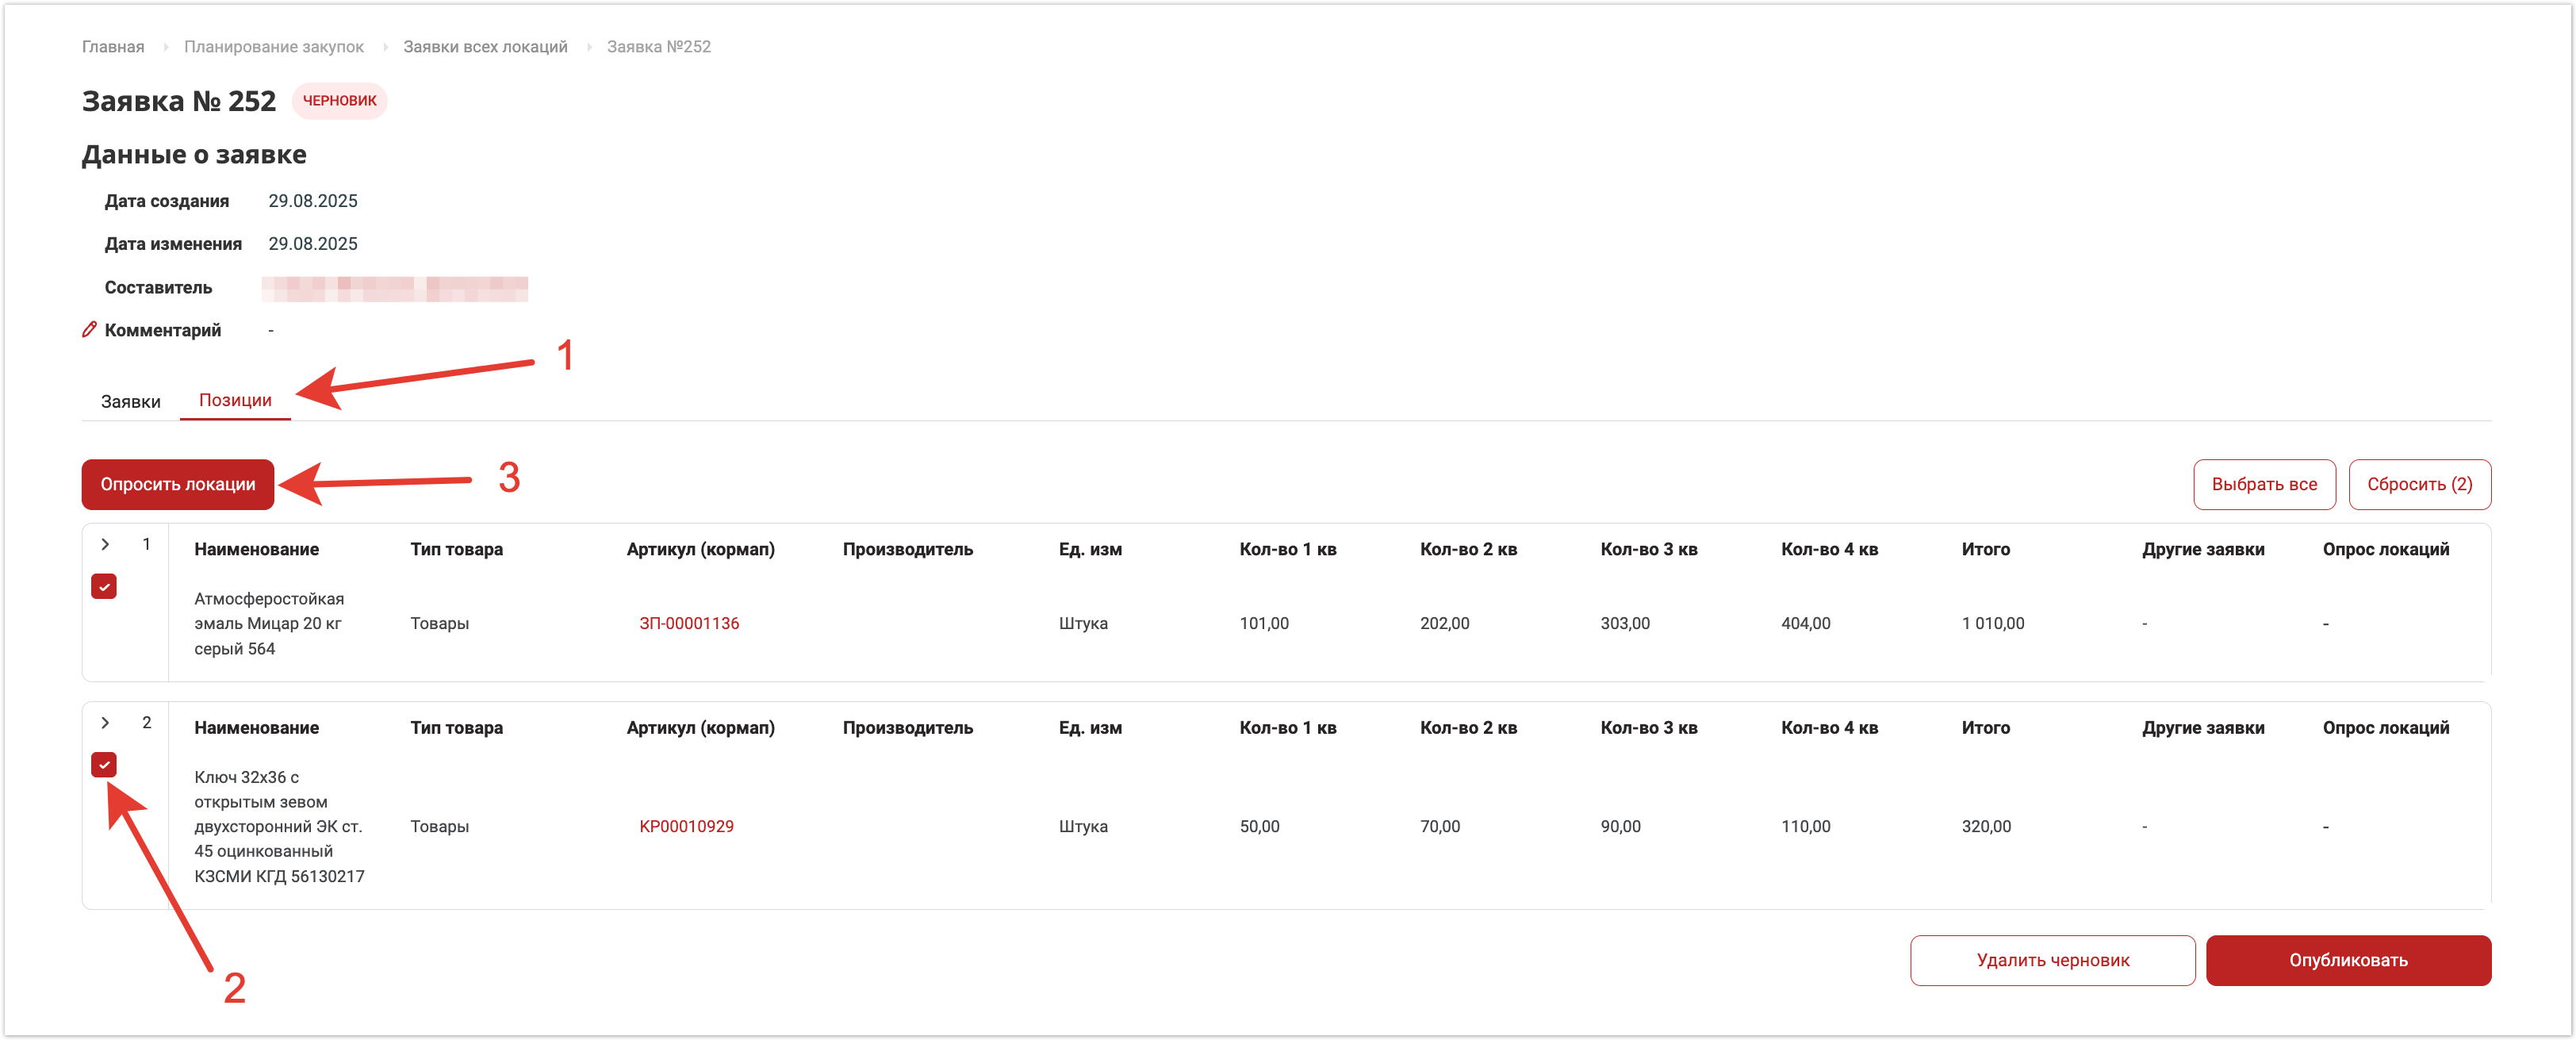Image resolution: width=2576 pixels, height=1040 pixels.
Task: Reset selection with Сбросить (2) button
Action: (x=2418, y=484)
